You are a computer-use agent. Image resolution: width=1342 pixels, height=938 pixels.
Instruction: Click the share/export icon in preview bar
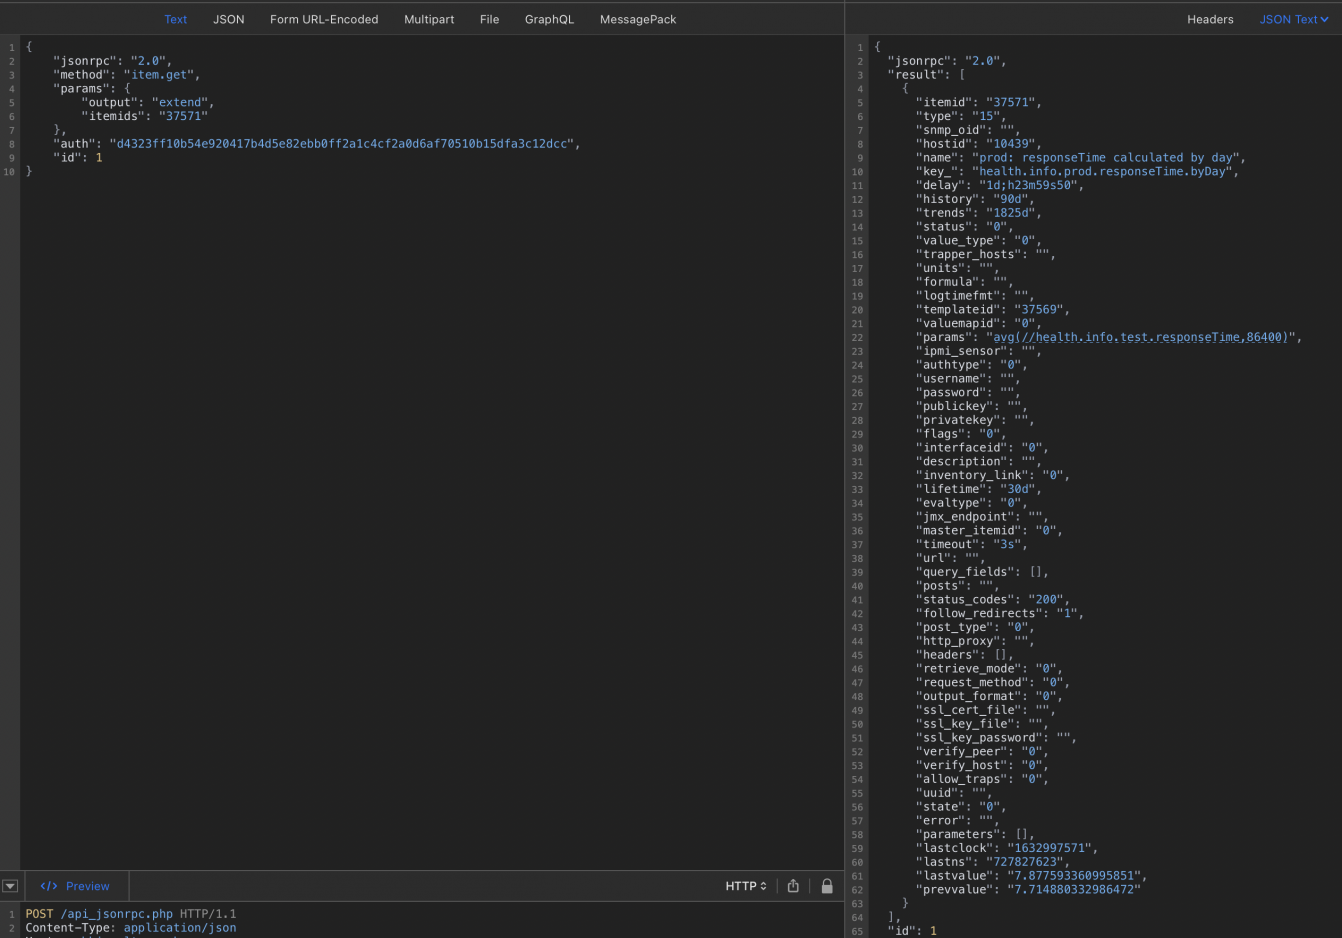pyautogui.click(x=793, y=886)
